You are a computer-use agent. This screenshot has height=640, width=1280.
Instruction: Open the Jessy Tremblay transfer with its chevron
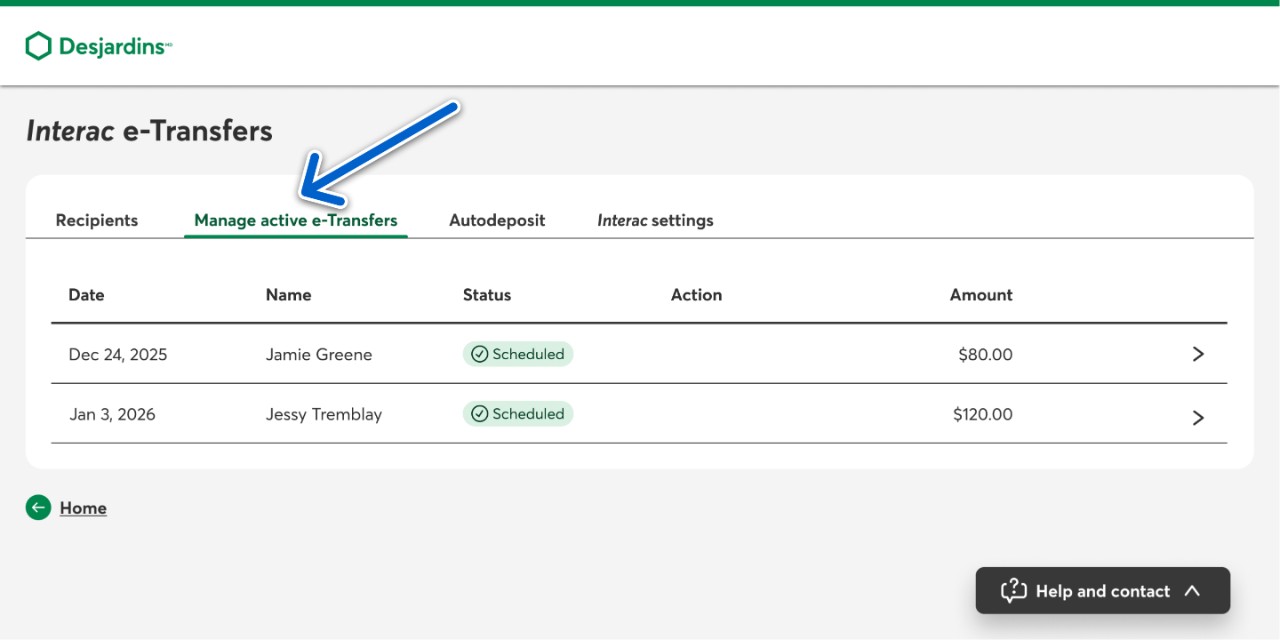[x=1198, y=417]
